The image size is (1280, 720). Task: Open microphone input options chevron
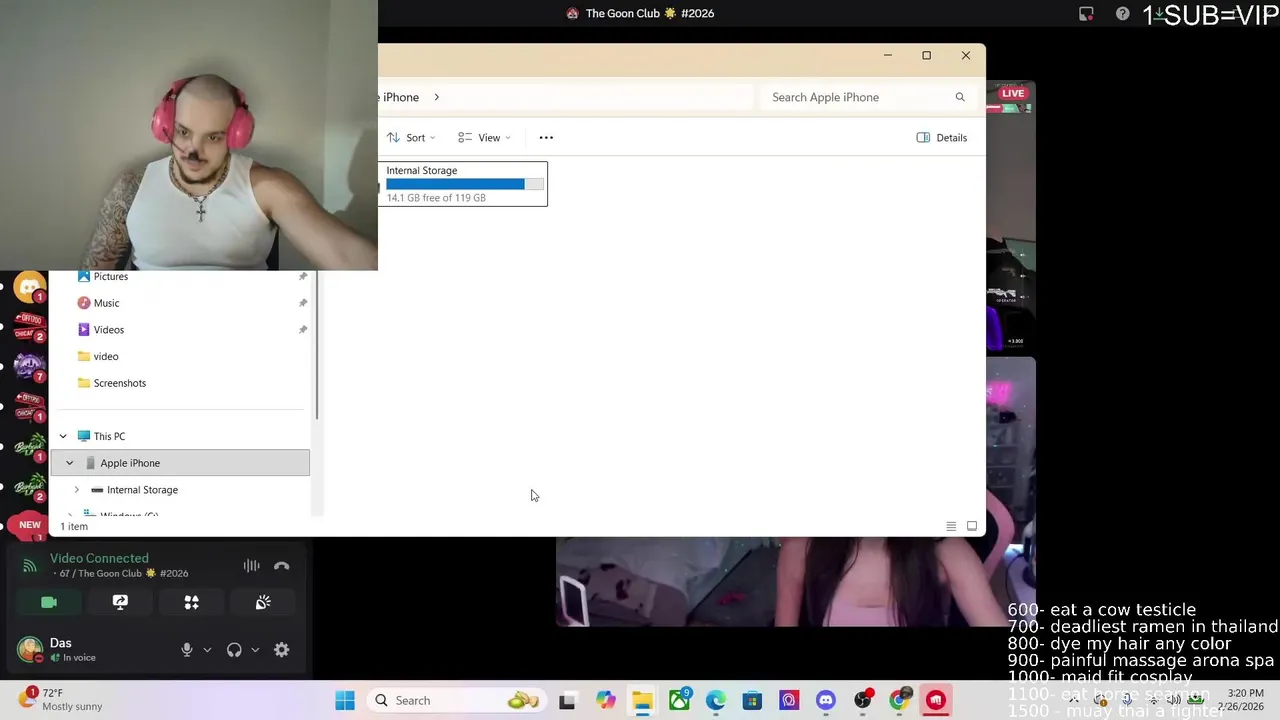point(207,650)
